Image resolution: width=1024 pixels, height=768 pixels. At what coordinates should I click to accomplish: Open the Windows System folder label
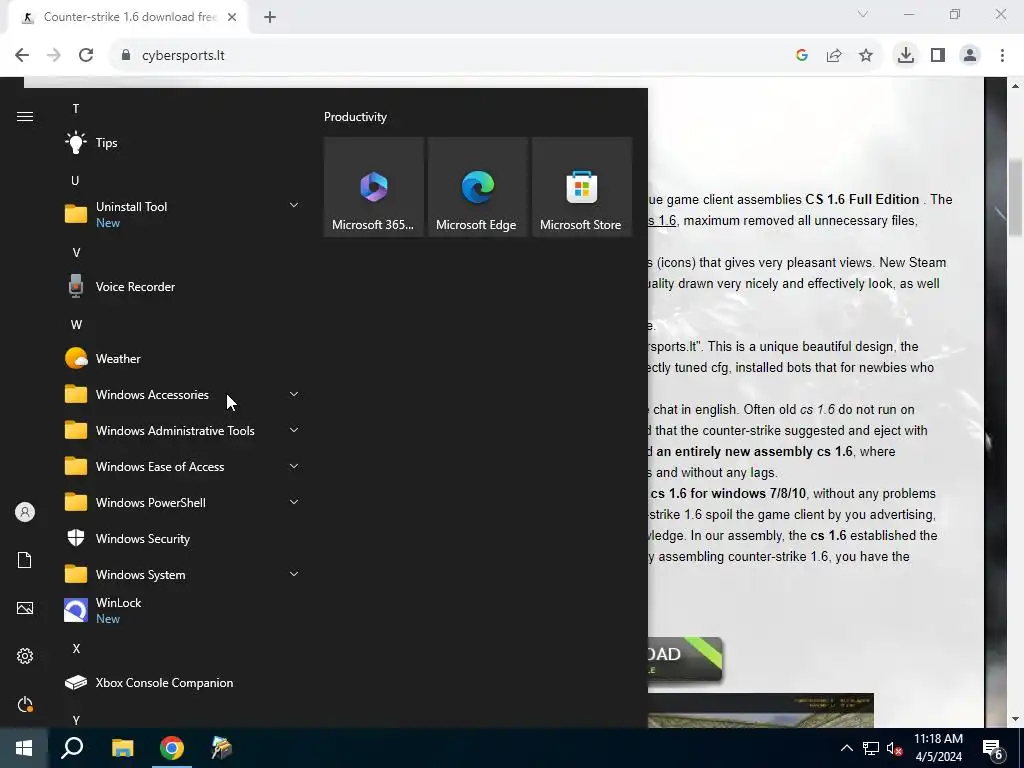(x=140, y=575)
